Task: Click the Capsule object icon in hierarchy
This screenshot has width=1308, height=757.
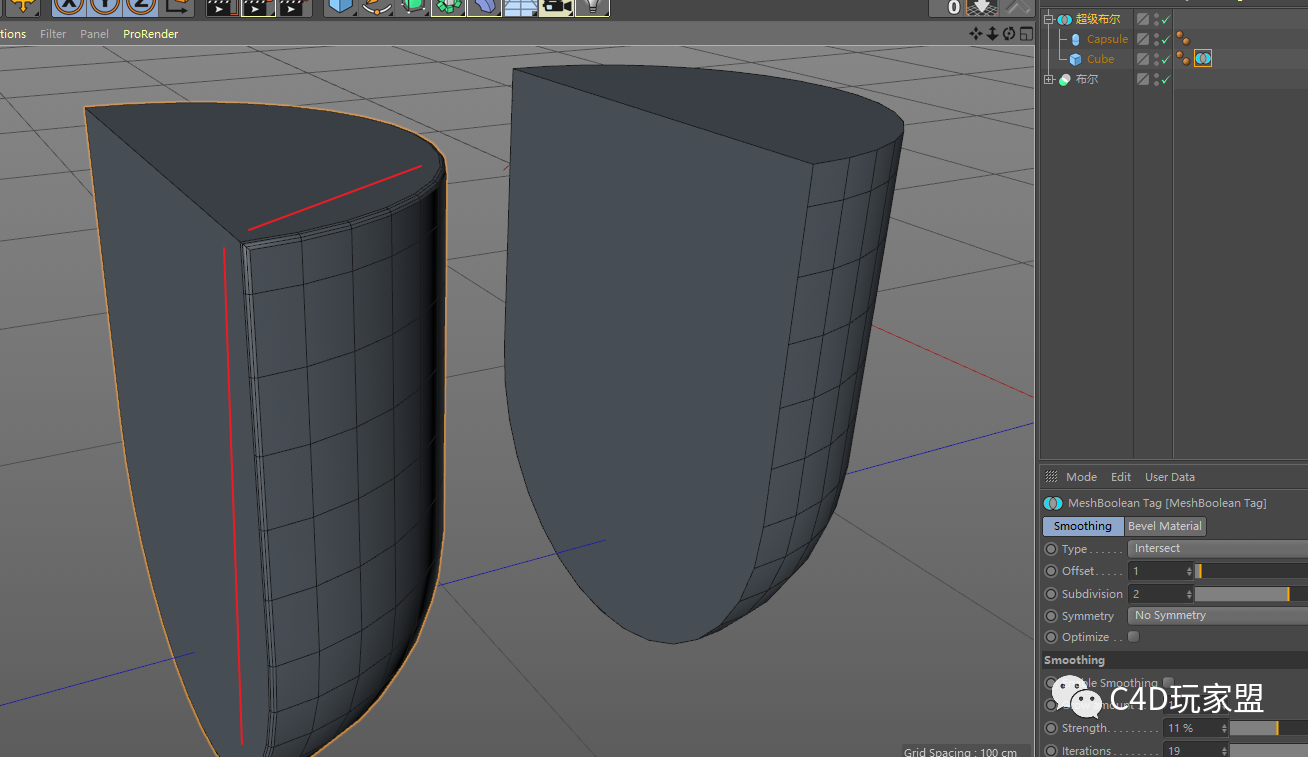Action: pyautogui.click(x=1075, y=39)
